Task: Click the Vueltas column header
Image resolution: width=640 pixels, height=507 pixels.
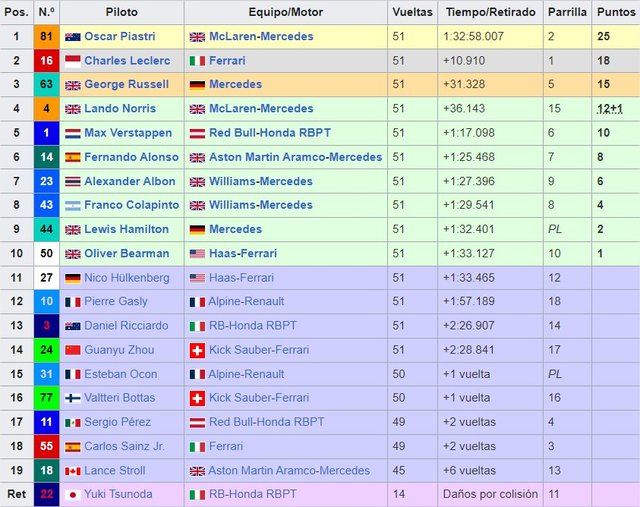Action: point(412,12)
